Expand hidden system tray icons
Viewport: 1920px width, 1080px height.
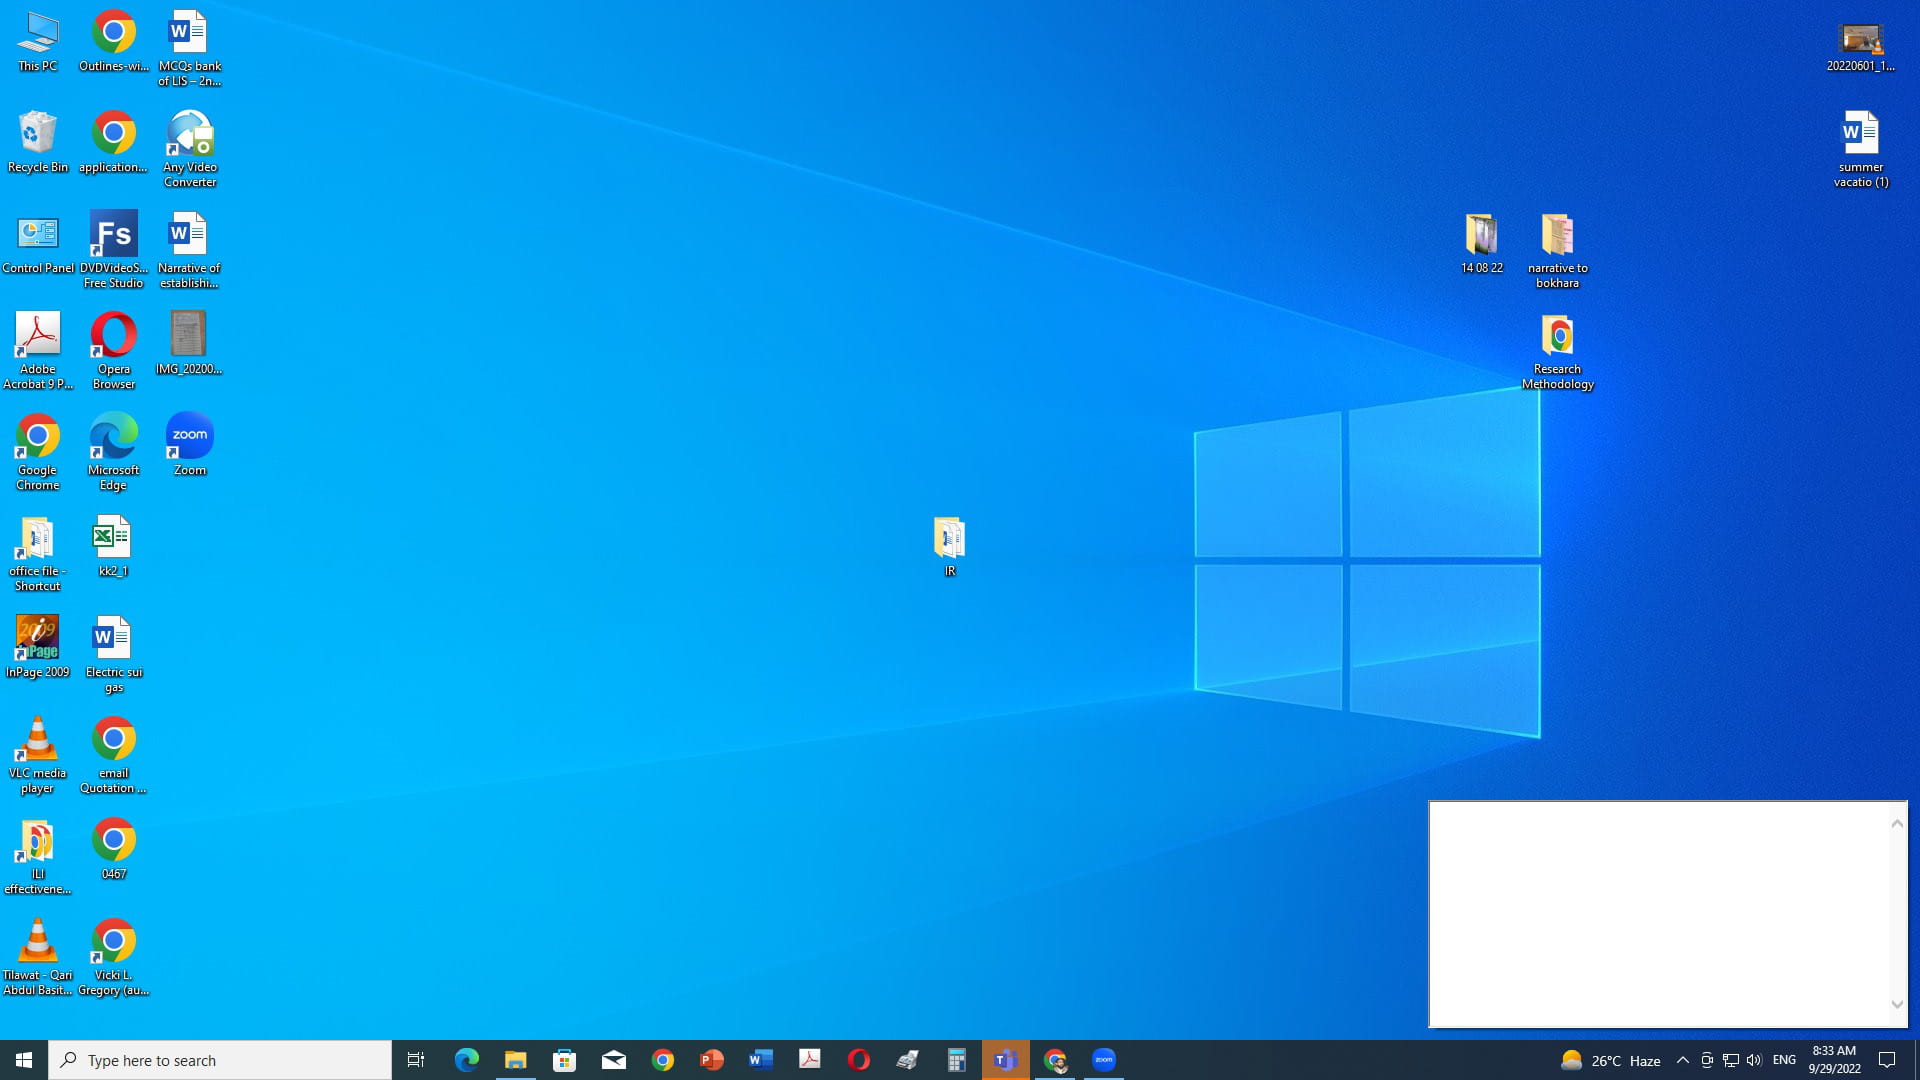point(1682,1060)
